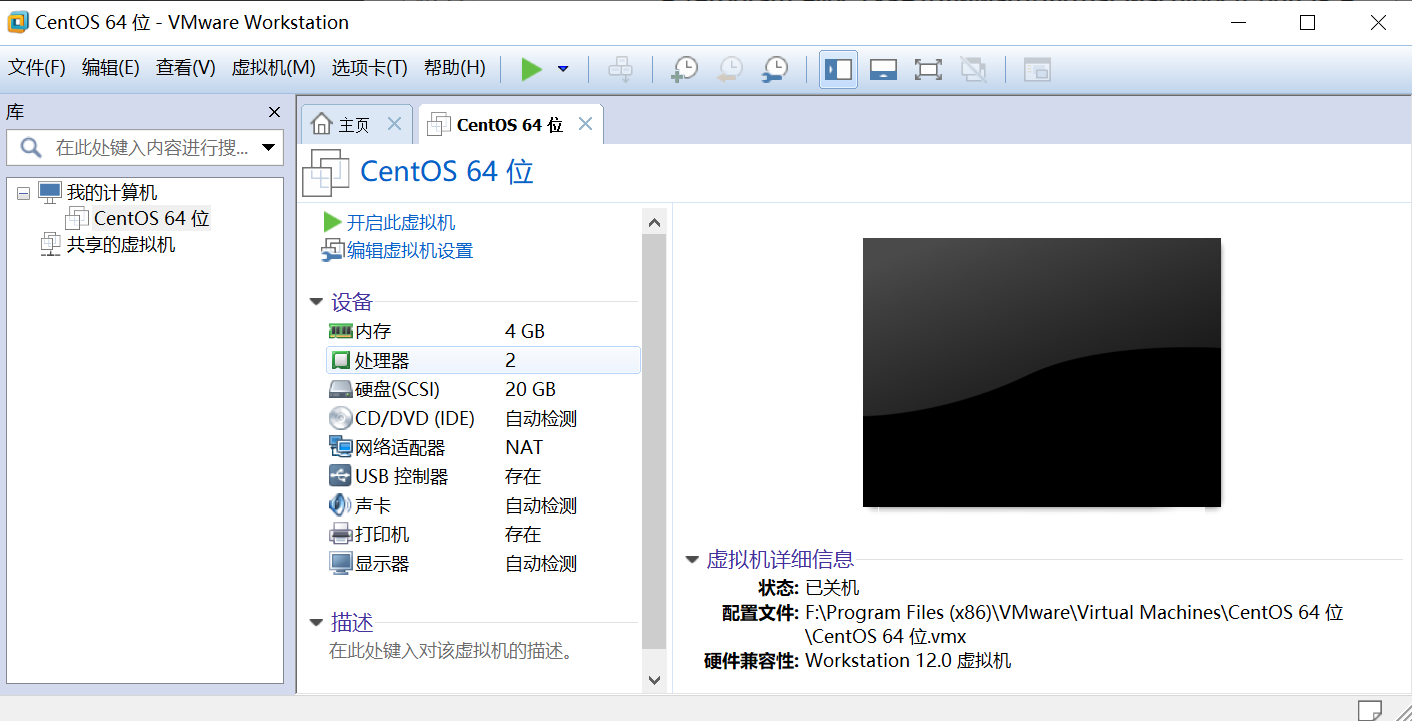Toggle the library sidebar view icon

(x=838, y=69)
